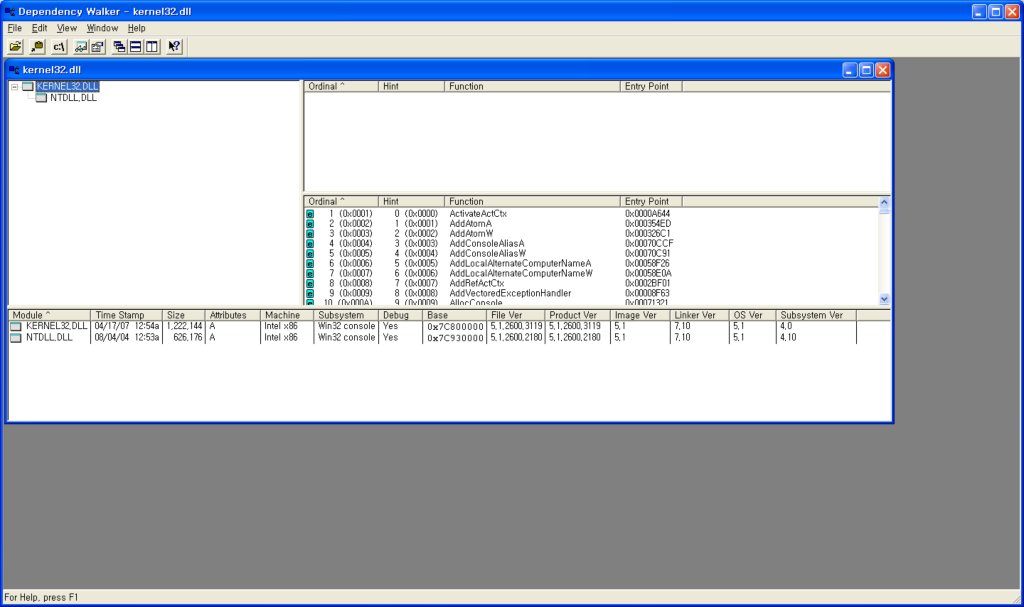This screenshot has height=607, width=1024.
Task: Click the Tile Horizontally toolbar icon
Action: [x=135, y=46]
